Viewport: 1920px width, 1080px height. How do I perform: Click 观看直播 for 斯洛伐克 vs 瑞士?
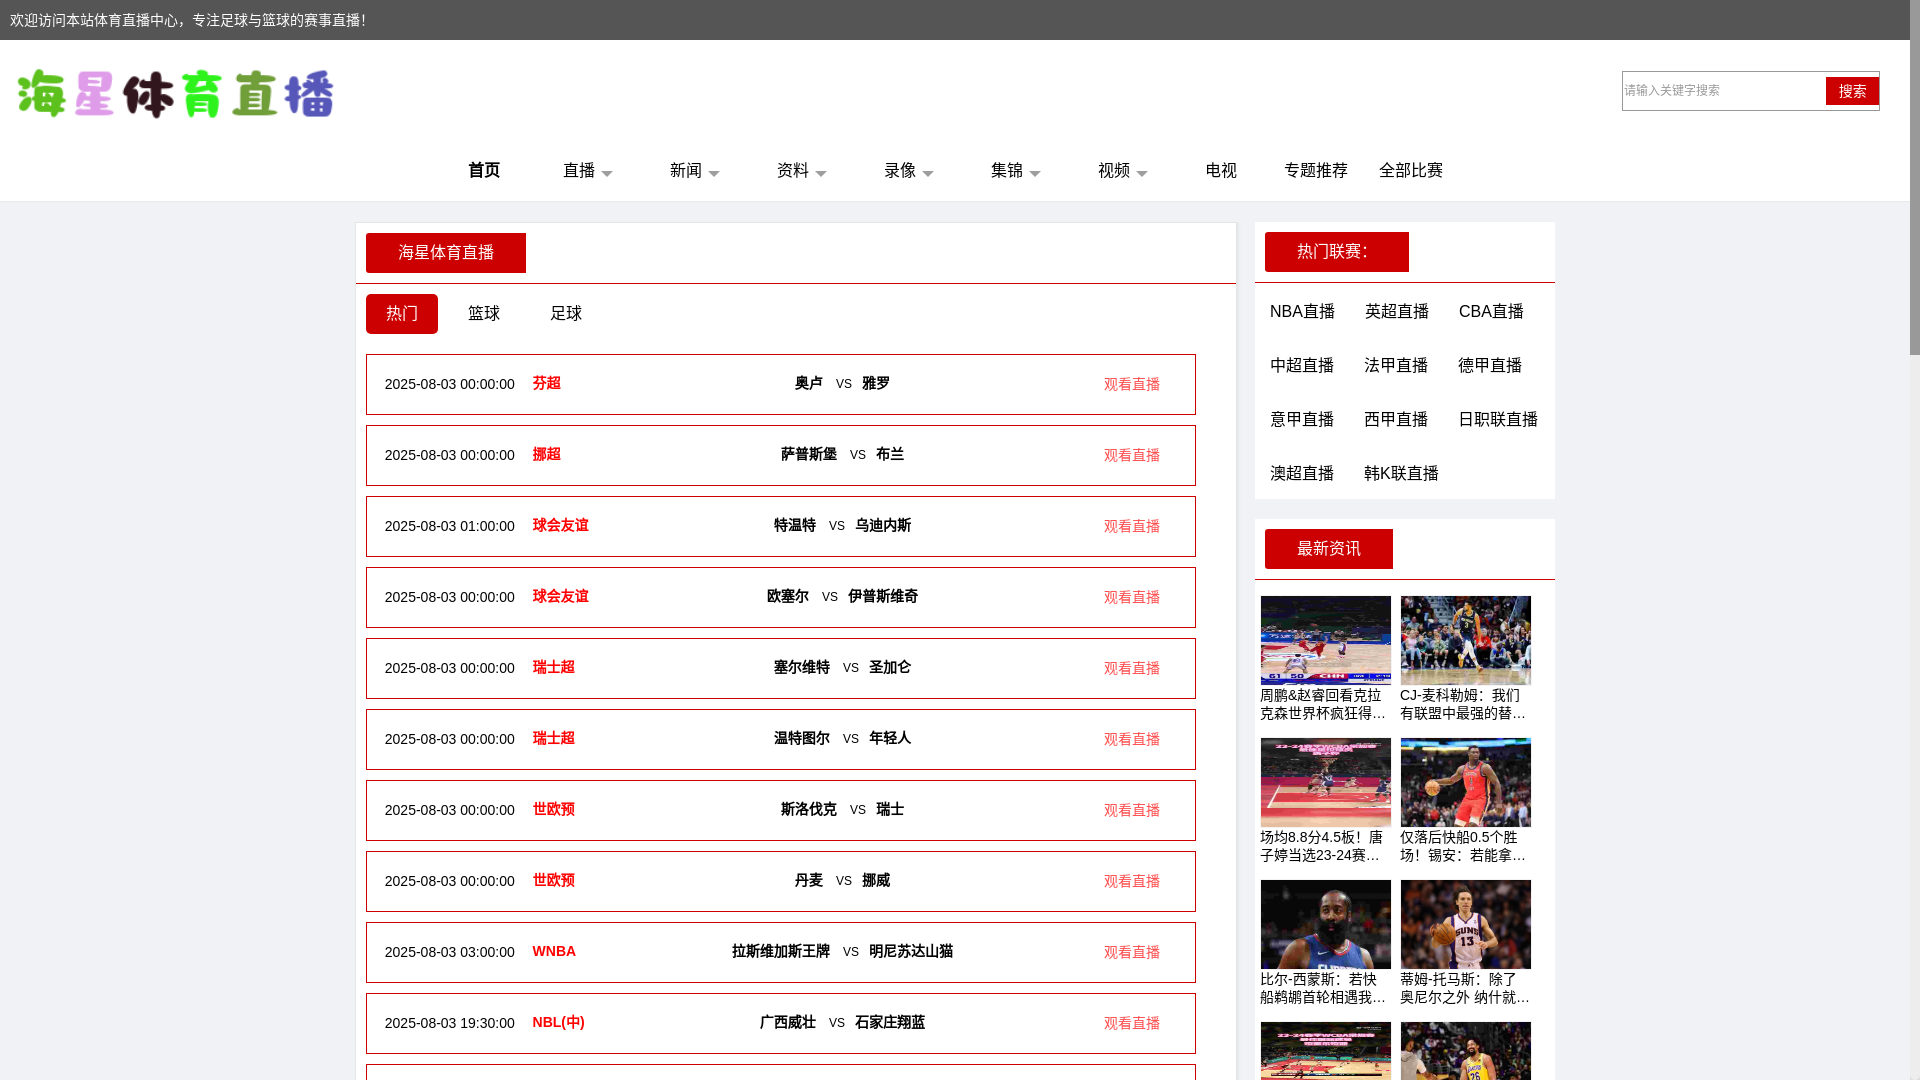1132,811
